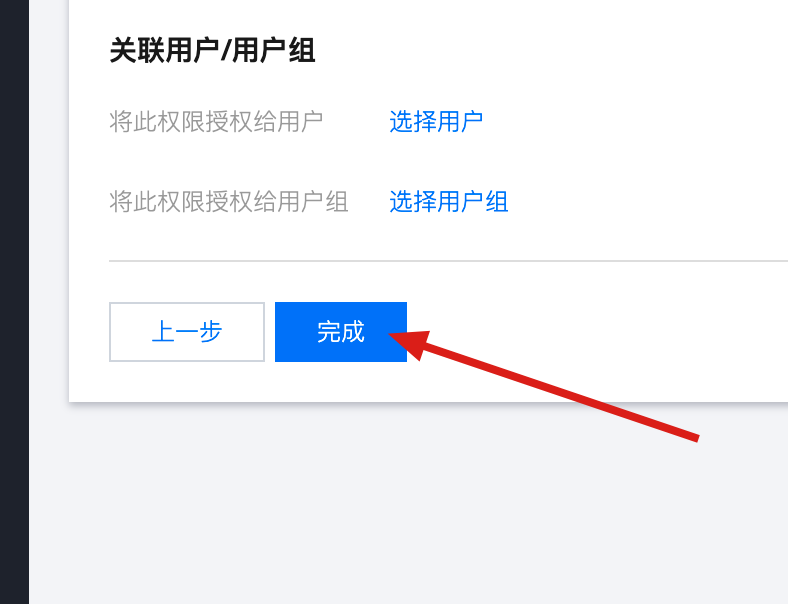The width and height of the screenshot is (788, 604).
Task: Click the 将此权限授权给用户 label
Action: [x=216, y=122]
